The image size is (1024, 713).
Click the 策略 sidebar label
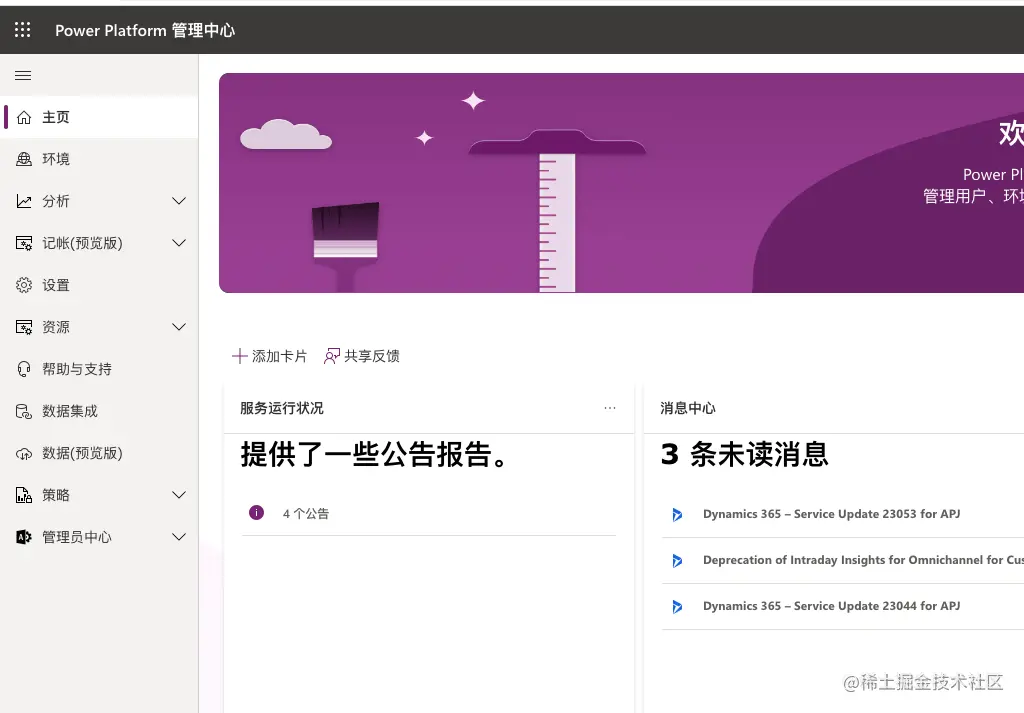[x=56, y=495]
